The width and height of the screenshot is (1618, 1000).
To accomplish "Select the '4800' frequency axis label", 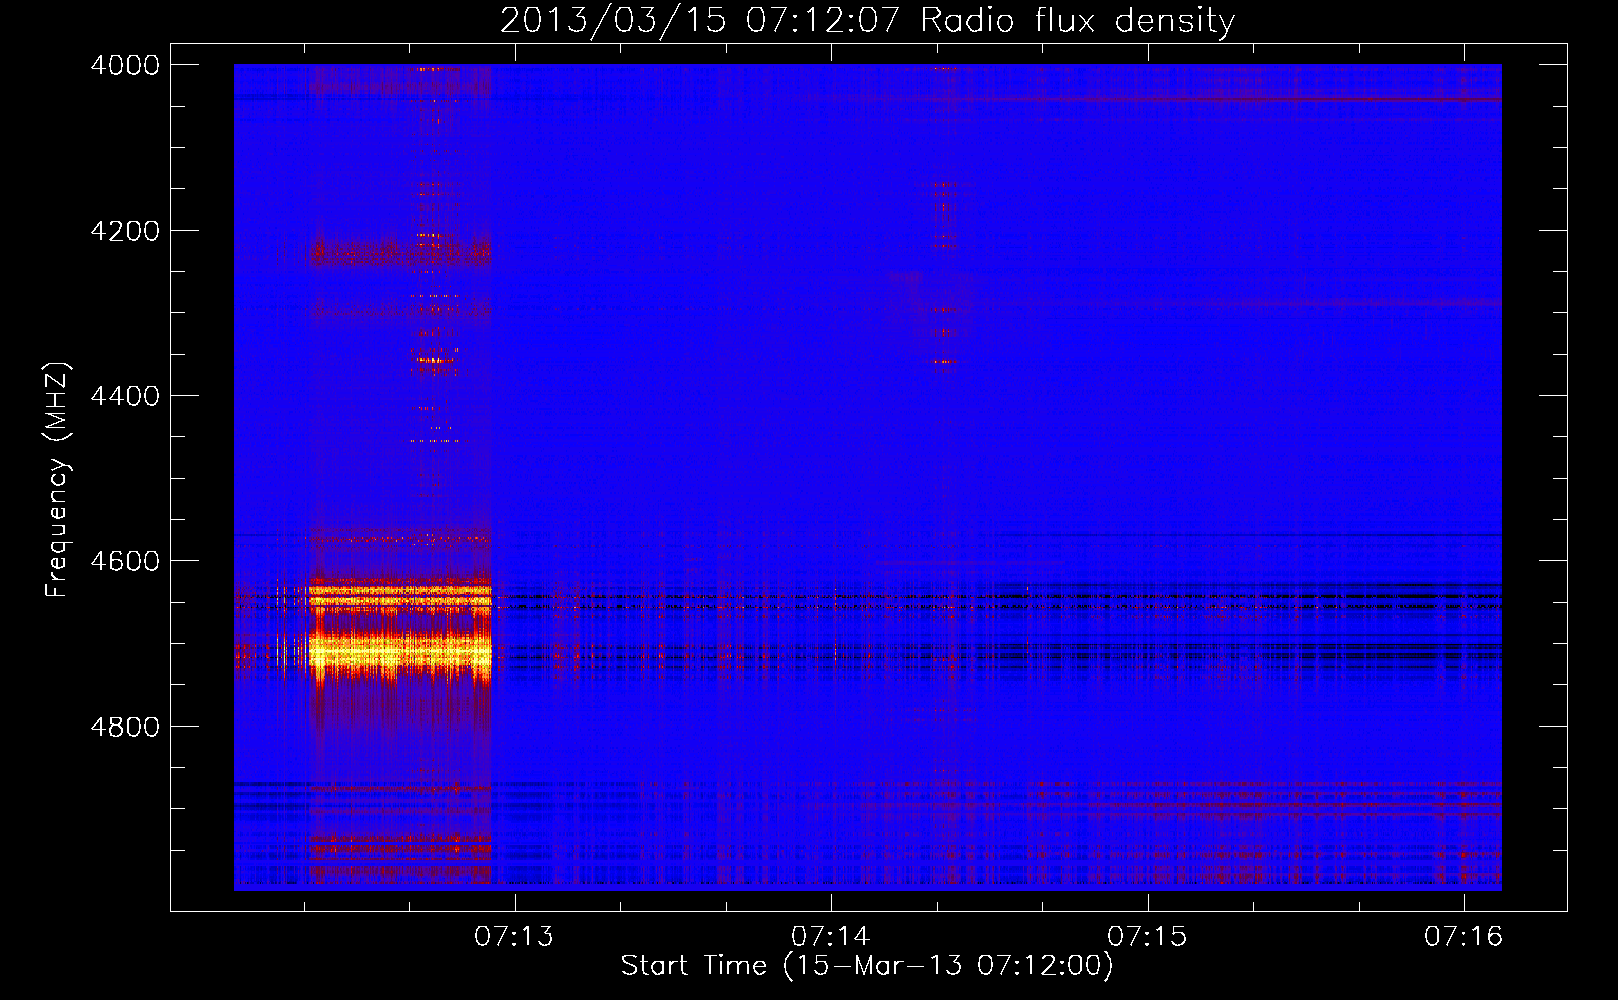I will [x=125, y=727].
